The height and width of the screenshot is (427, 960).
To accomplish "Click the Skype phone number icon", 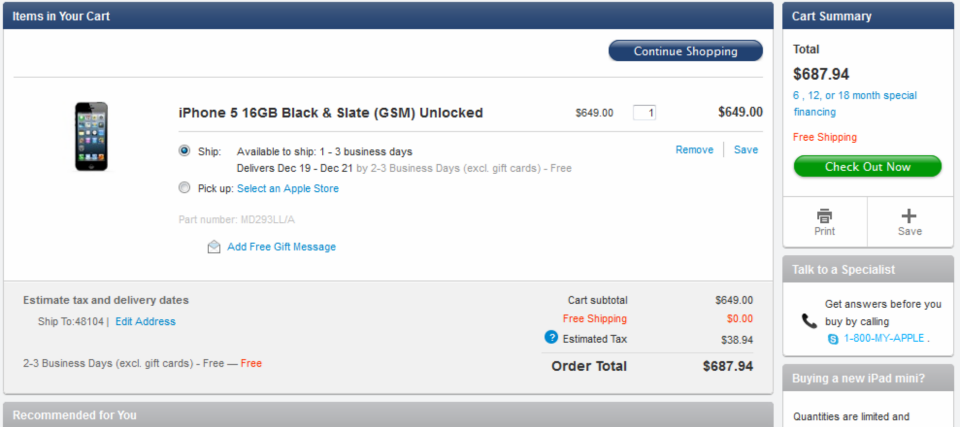I will point(833,339).
